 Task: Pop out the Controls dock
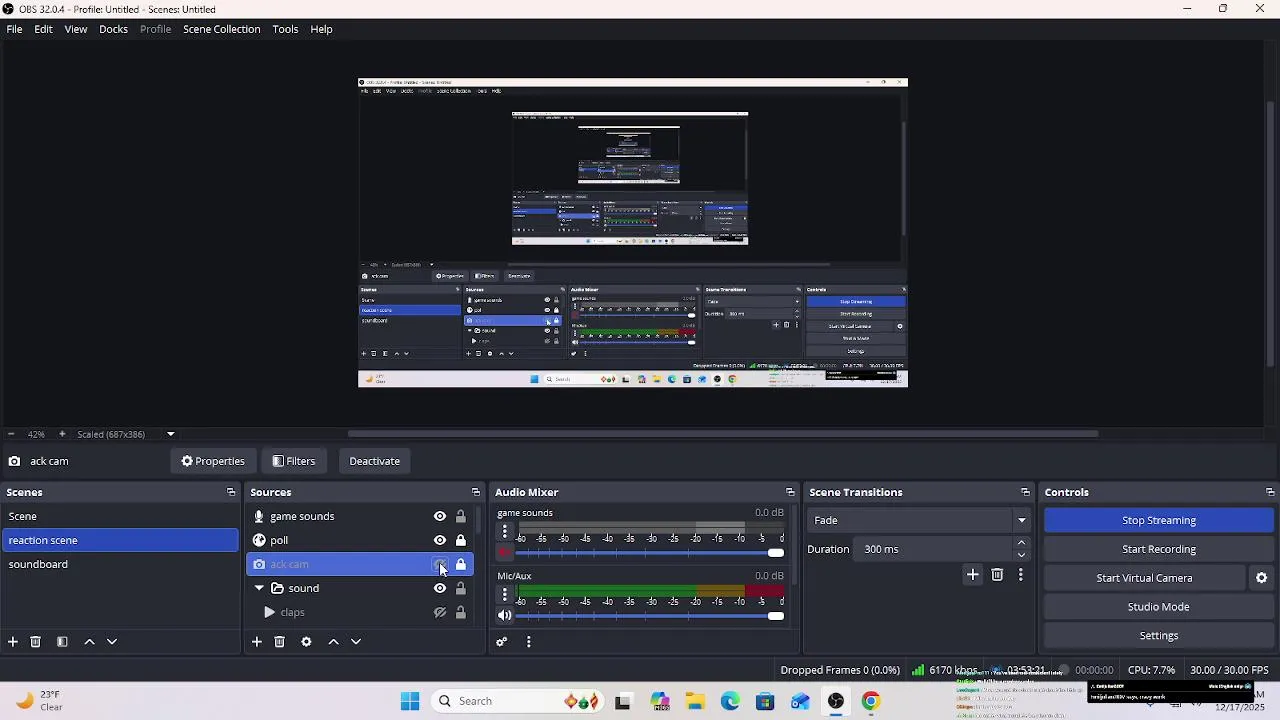(1270, 492)
